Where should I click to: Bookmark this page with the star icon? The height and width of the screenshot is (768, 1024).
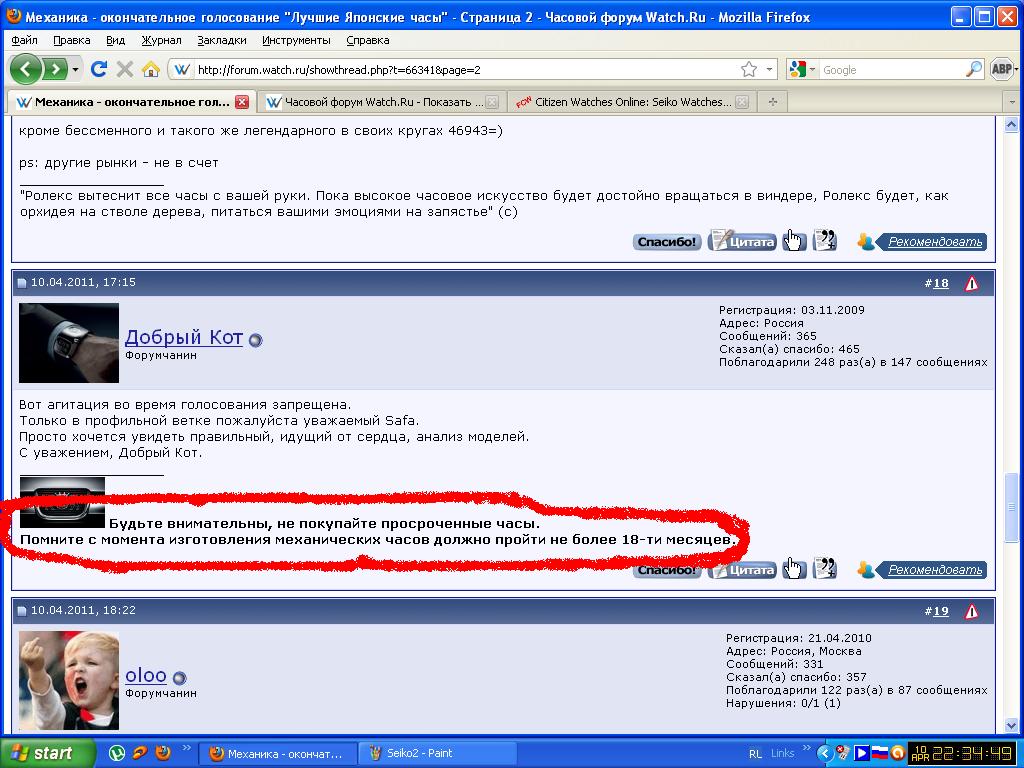pyautogui.click(x=749, y=69)
